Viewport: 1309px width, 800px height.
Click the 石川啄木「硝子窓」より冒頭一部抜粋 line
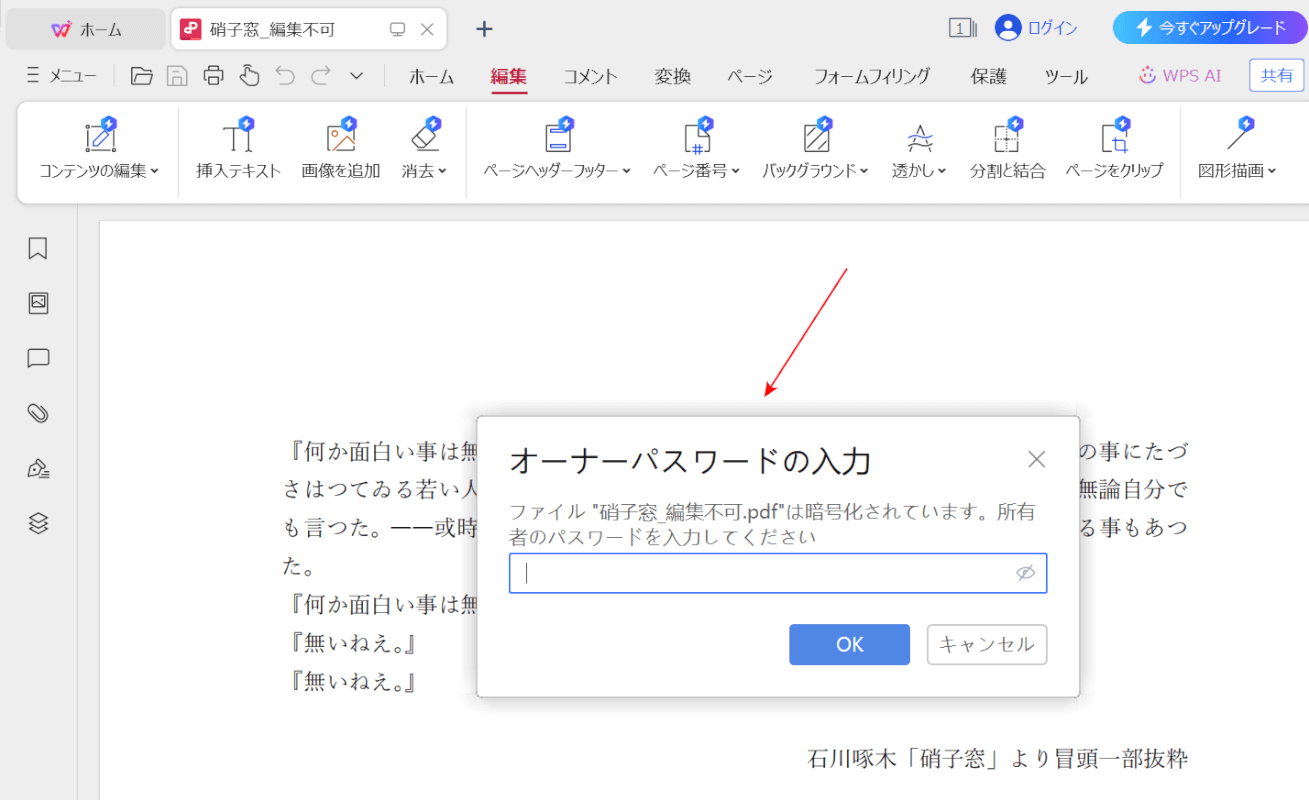997,759
